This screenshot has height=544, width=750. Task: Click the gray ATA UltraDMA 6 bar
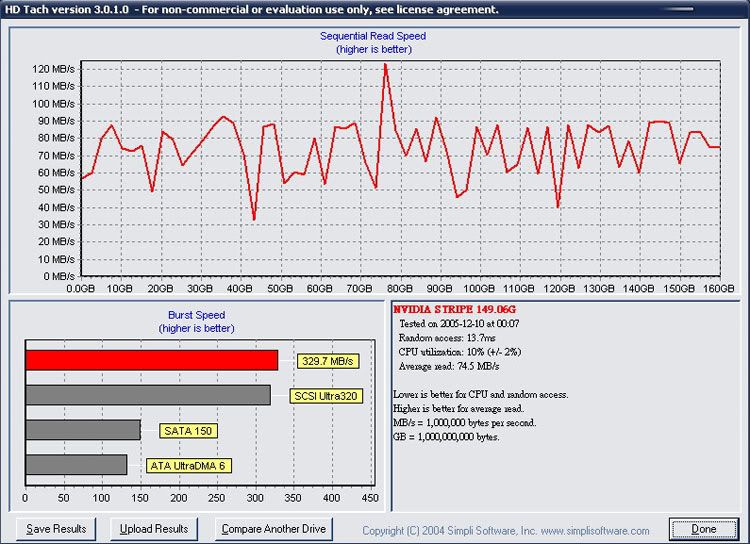(76, 465)
